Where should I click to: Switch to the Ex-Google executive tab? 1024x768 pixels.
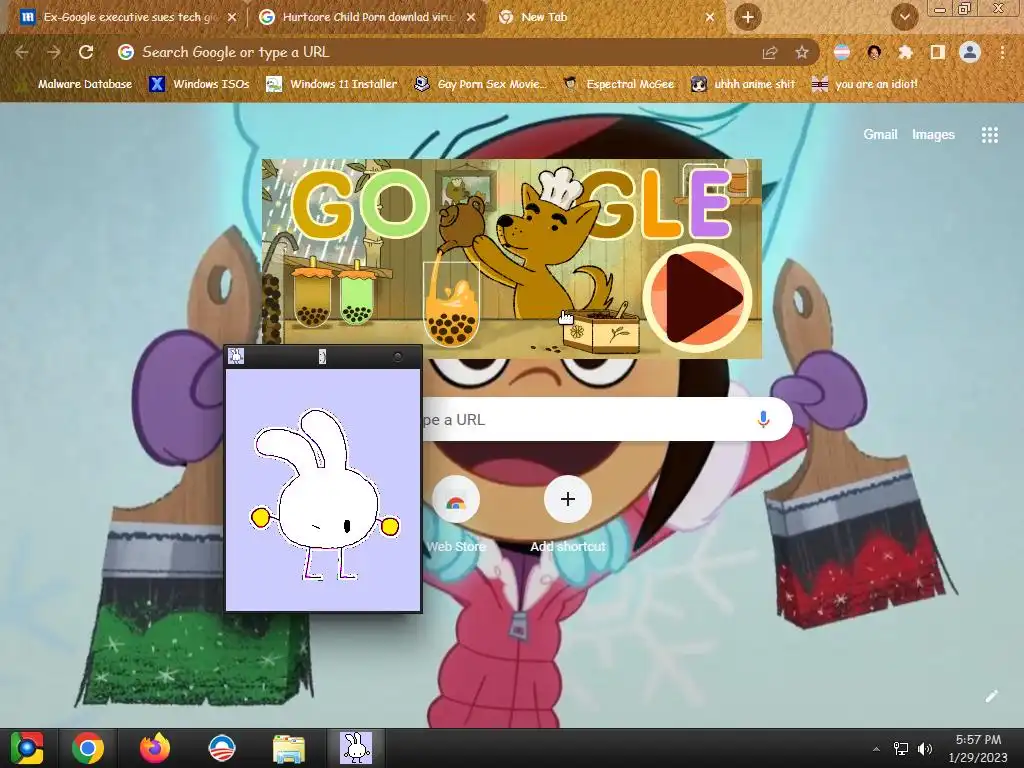tap(127, 17)
